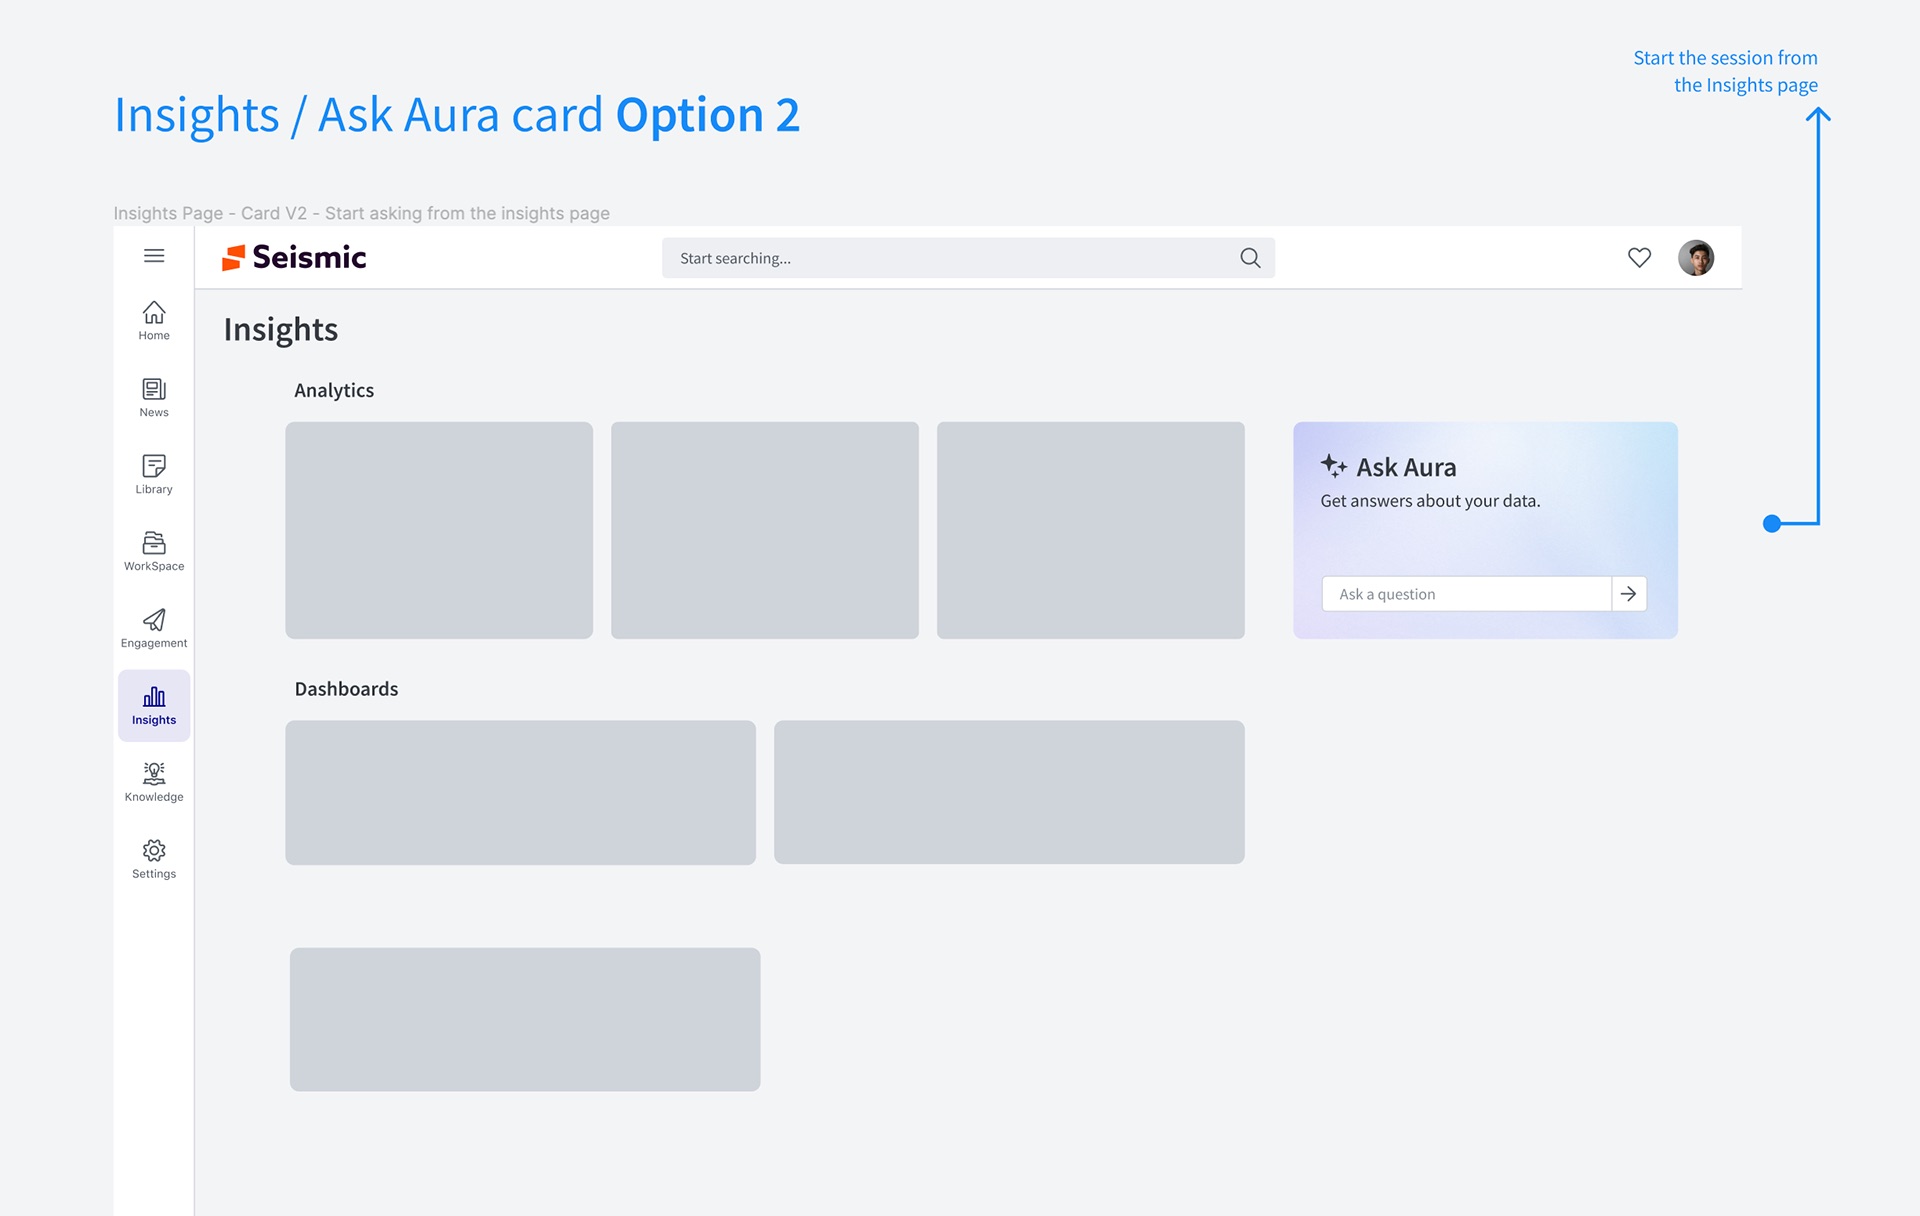
Task: Focus the Start searching field
Action: [968, 258]
